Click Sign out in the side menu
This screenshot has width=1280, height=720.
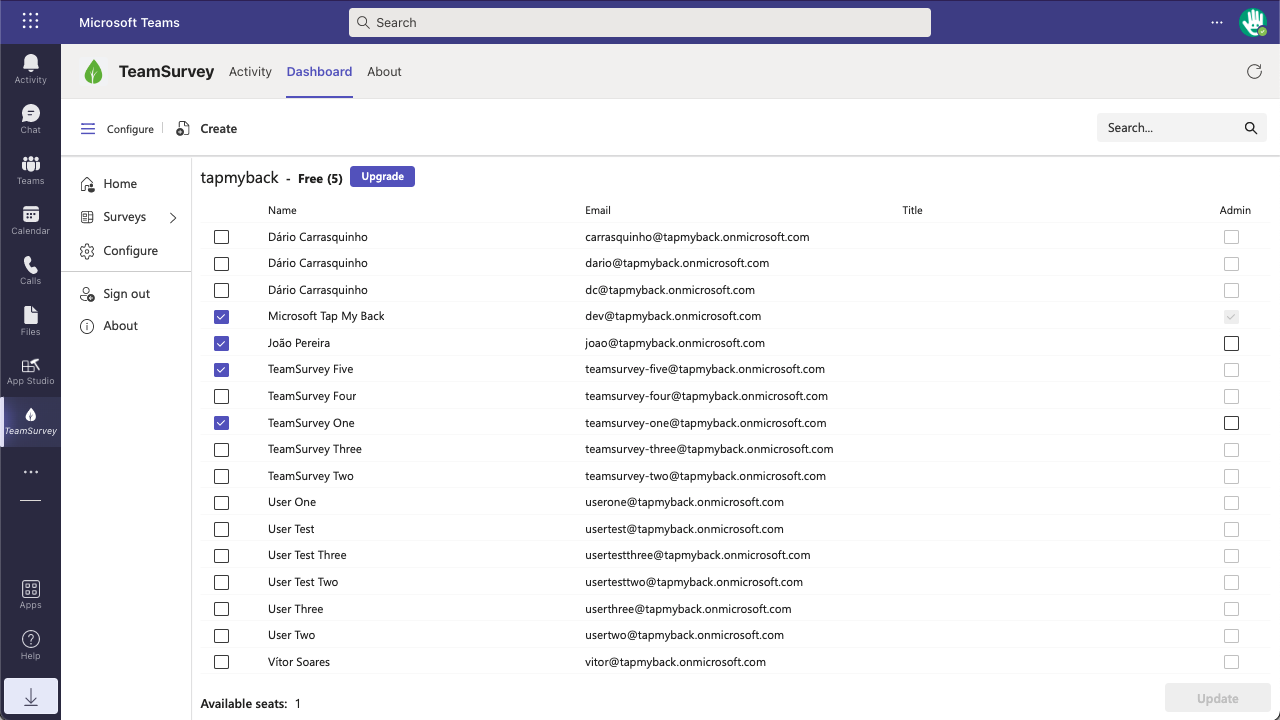pos(126,294)
